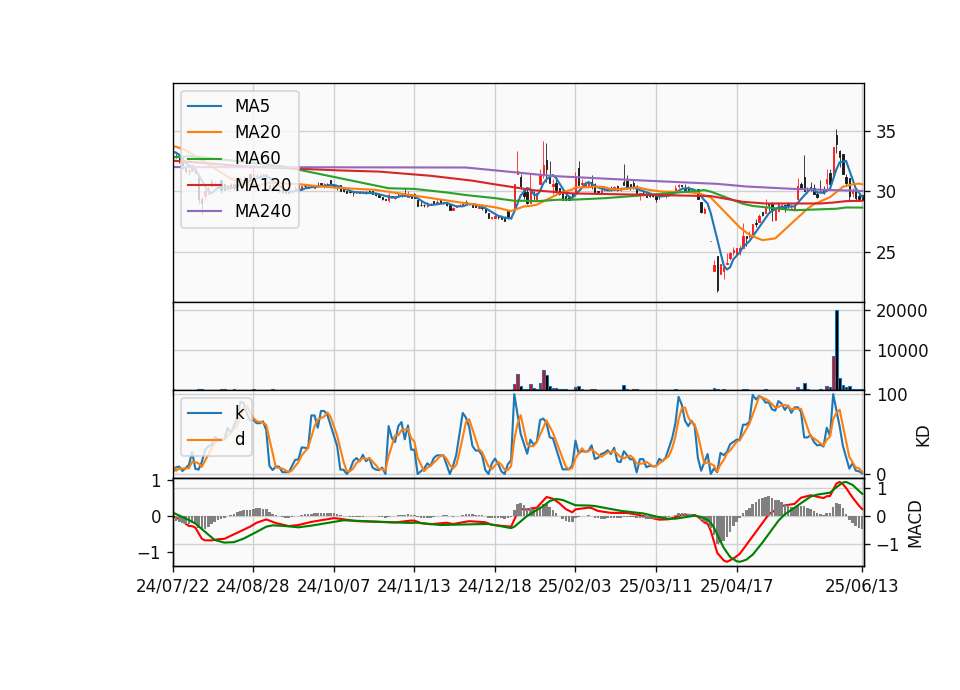The width and height of the screenshot is (960, 690).
Task: Click the MA5 legend label
Action: pyautogui.click(x=252, y=106)
